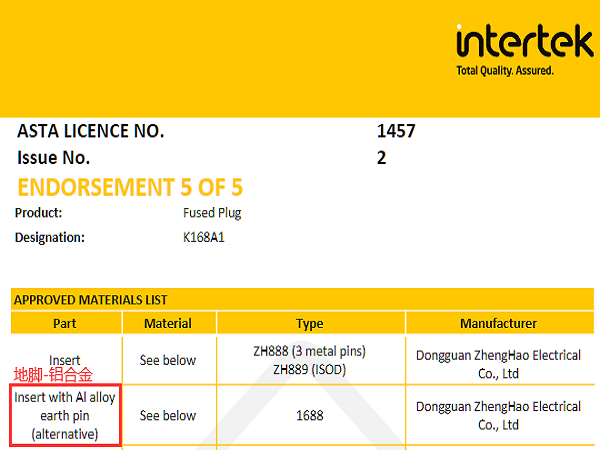Select the 'Designation:' label
The image size is (600, 450).
50,238
